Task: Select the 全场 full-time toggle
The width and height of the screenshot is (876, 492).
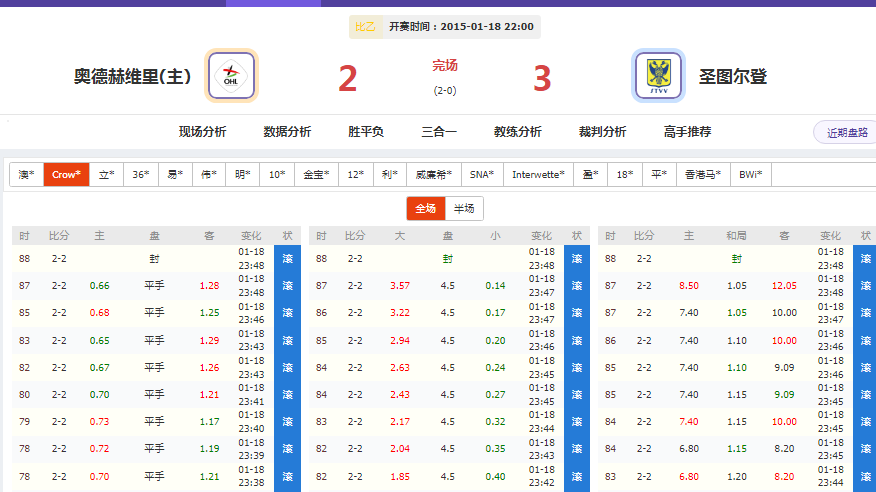Action: coord(425,208)
